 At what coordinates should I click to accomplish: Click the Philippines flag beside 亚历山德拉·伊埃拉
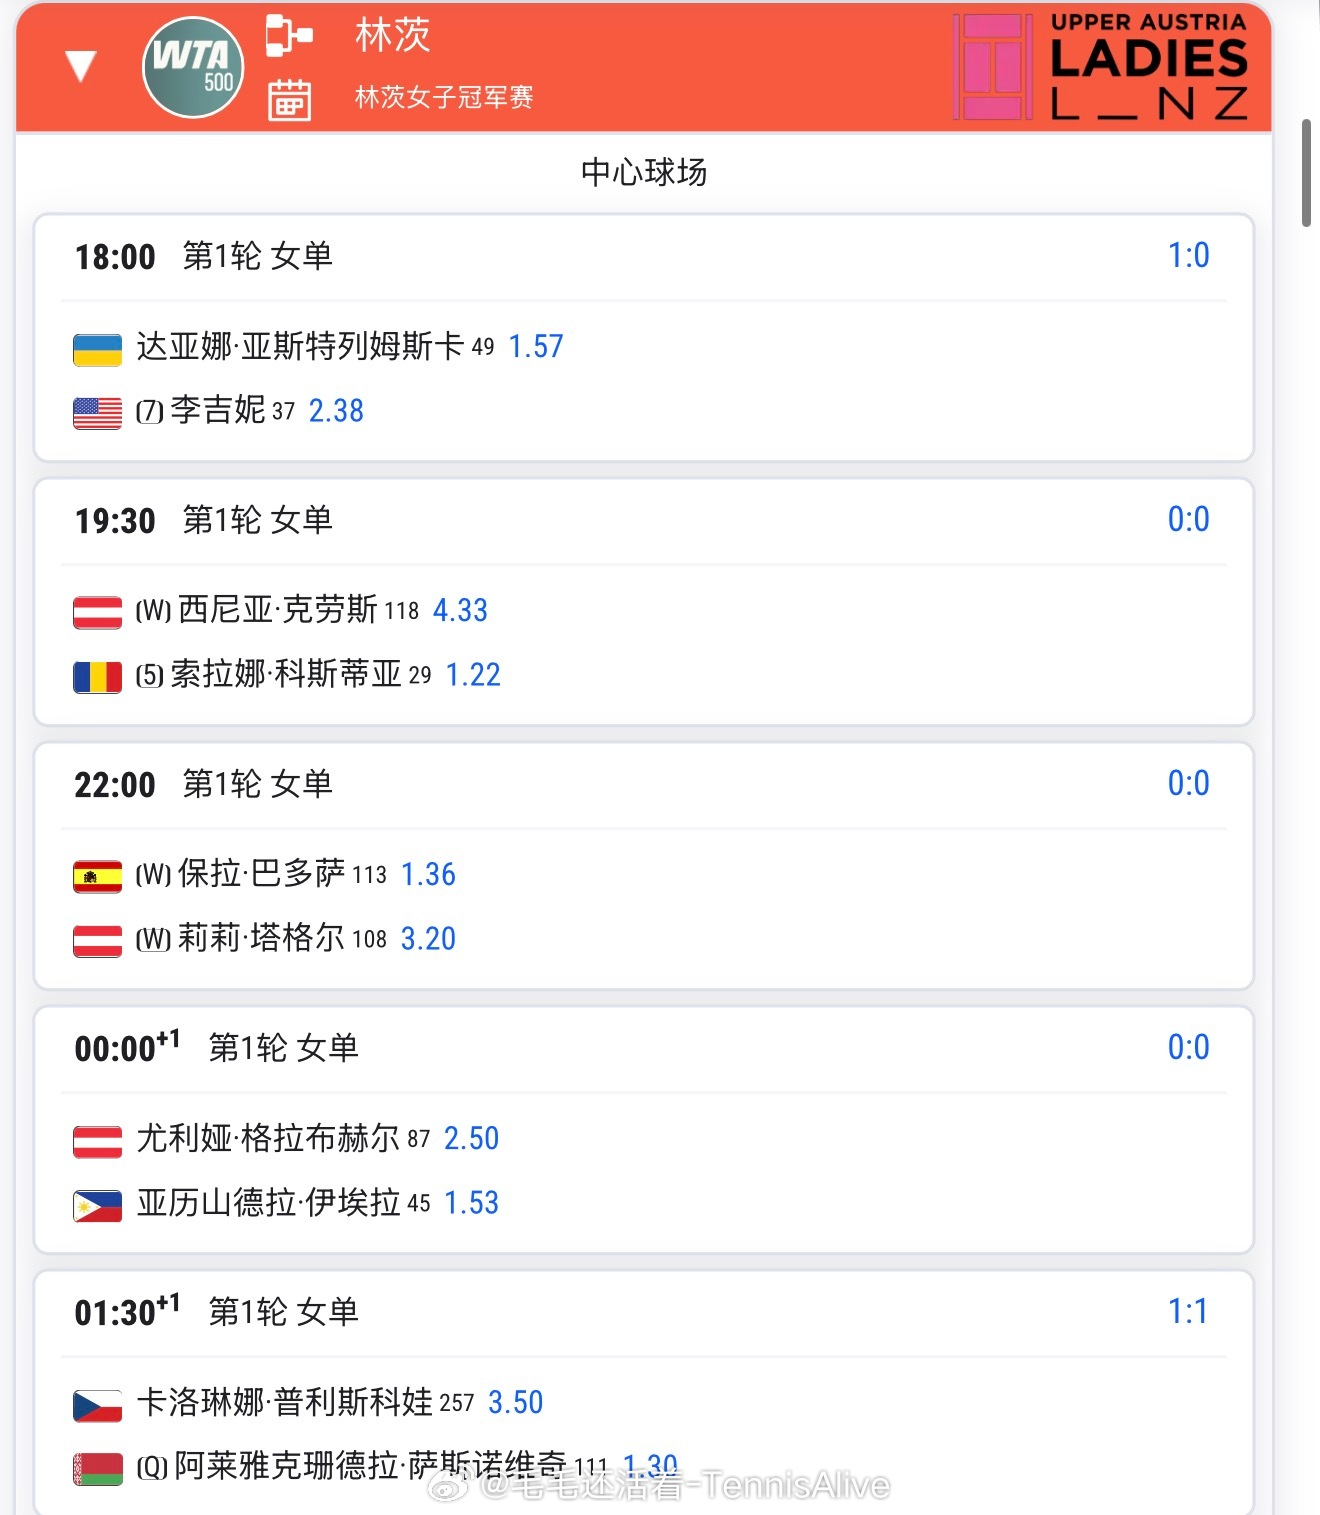click(x=98, y=1206)
